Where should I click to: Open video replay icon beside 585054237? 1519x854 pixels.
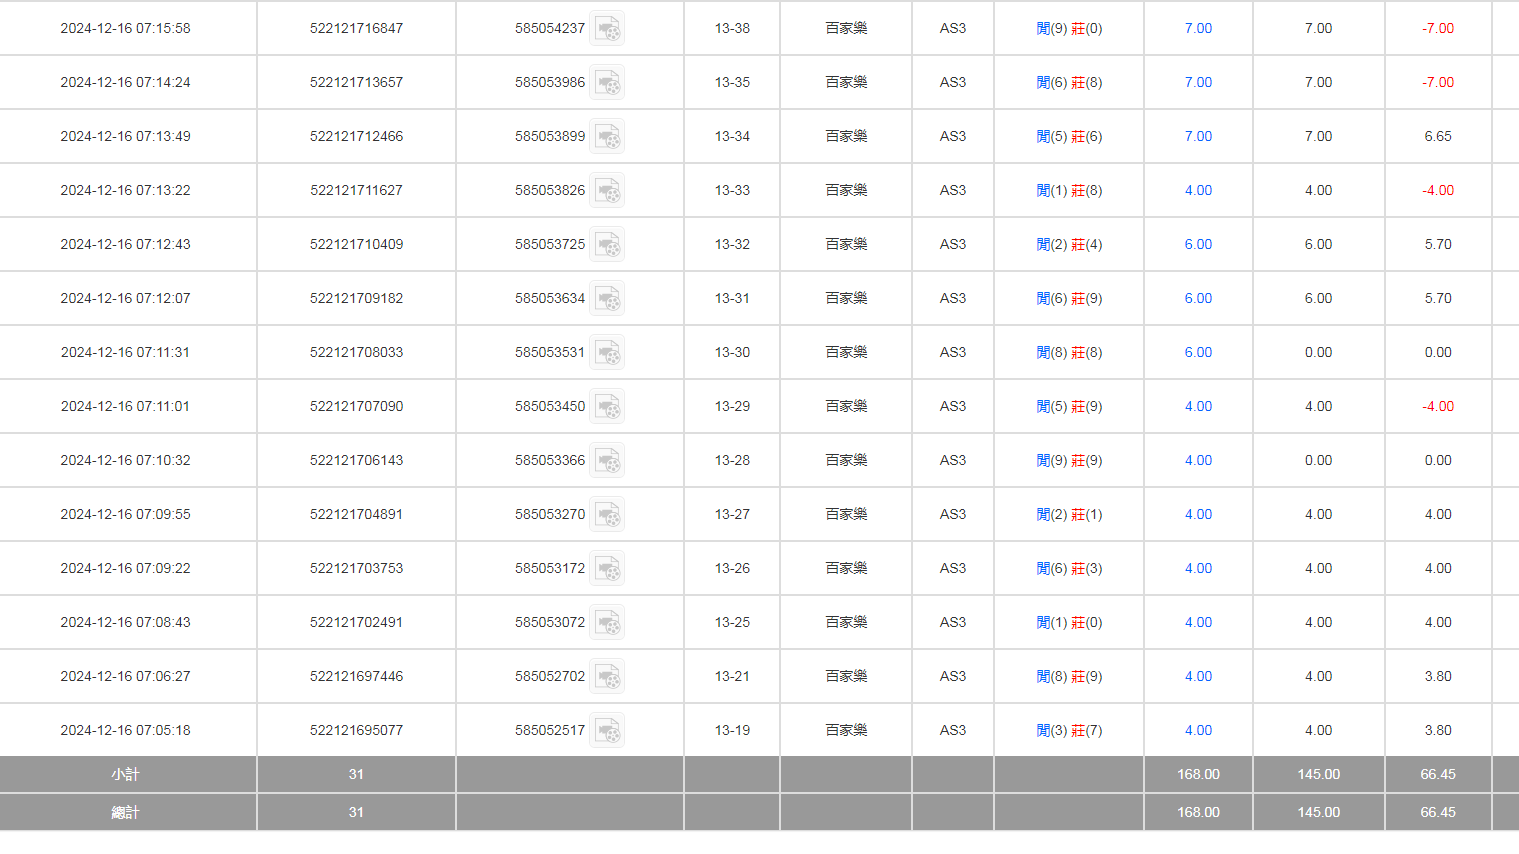[x=607, y=29]
